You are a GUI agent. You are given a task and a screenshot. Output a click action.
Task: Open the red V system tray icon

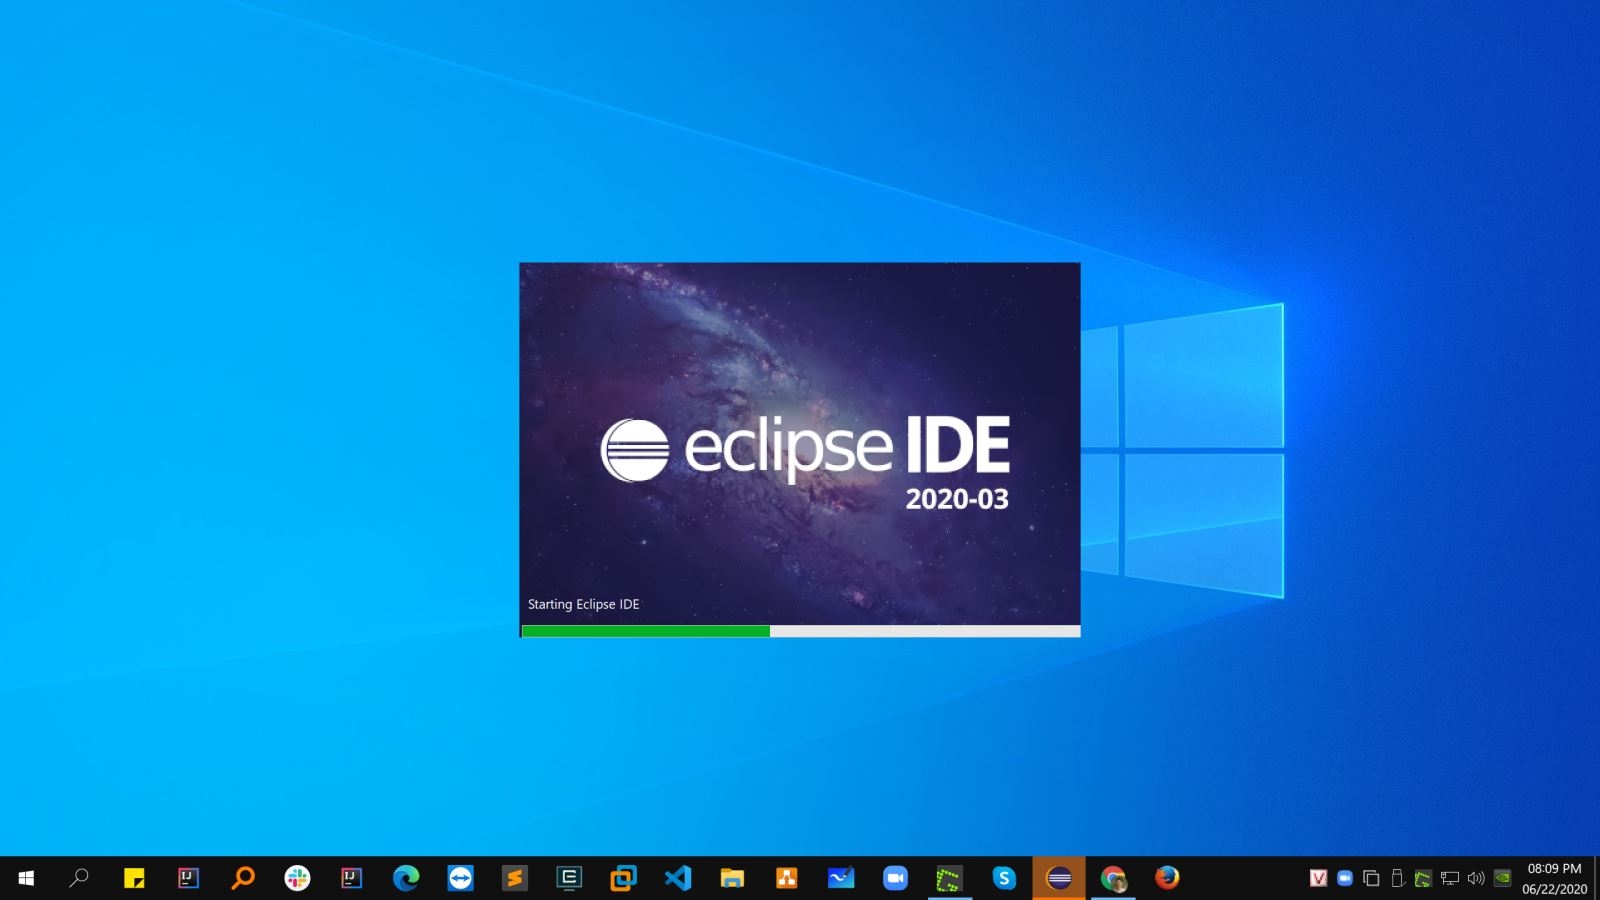[x=1318, y=878]
